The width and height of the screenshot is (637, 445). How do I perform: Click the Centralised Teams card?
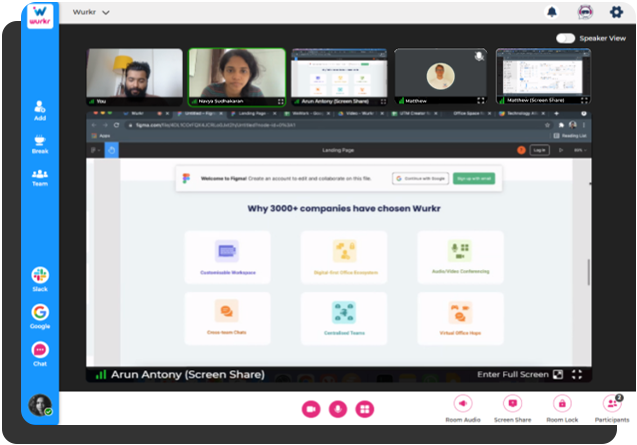(x=344, y=318)
